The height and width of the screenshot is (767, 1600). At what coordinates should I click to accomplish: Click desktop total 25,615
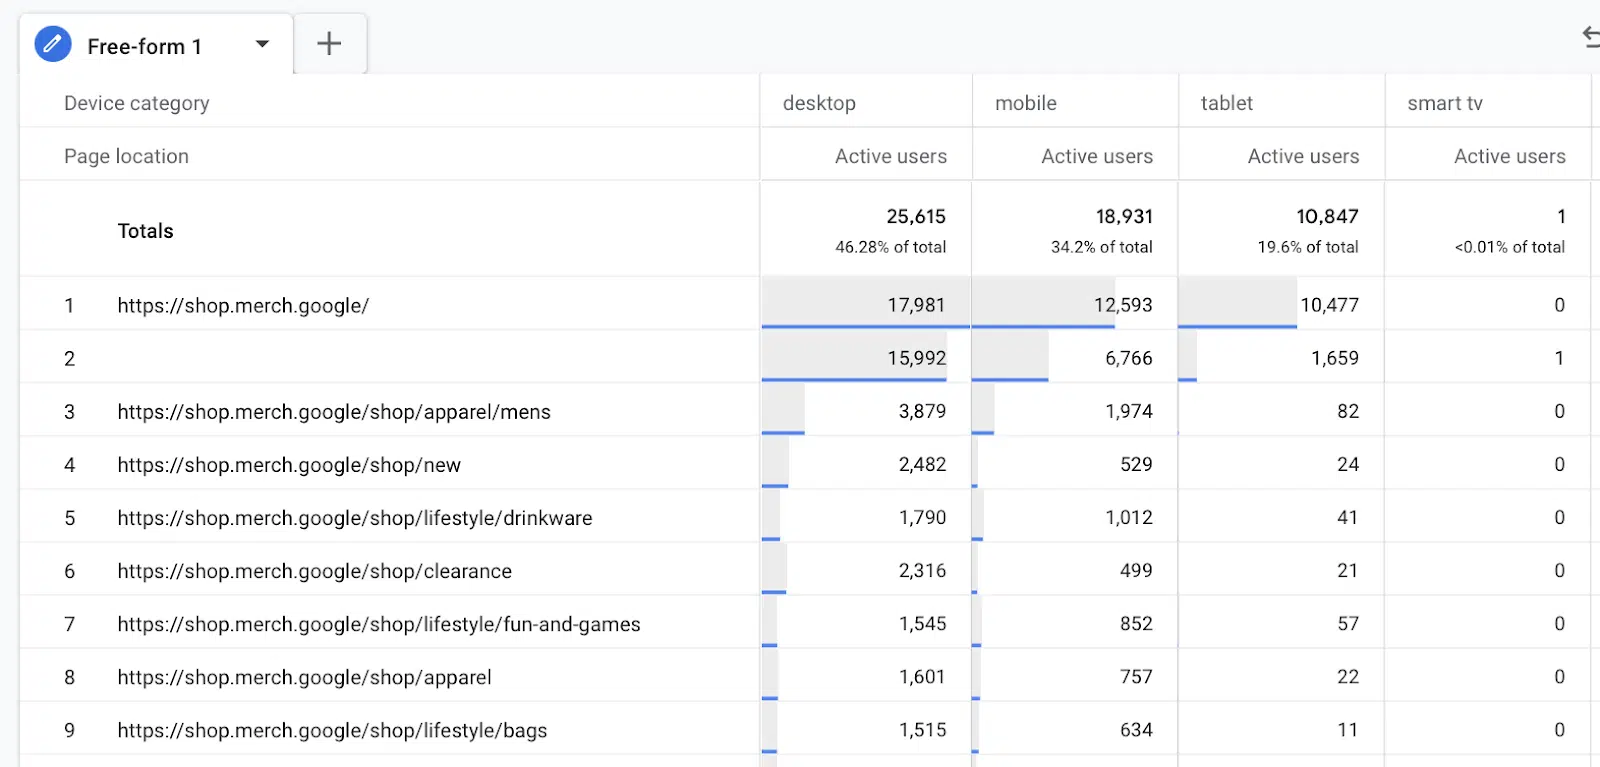tap(916, 216)
